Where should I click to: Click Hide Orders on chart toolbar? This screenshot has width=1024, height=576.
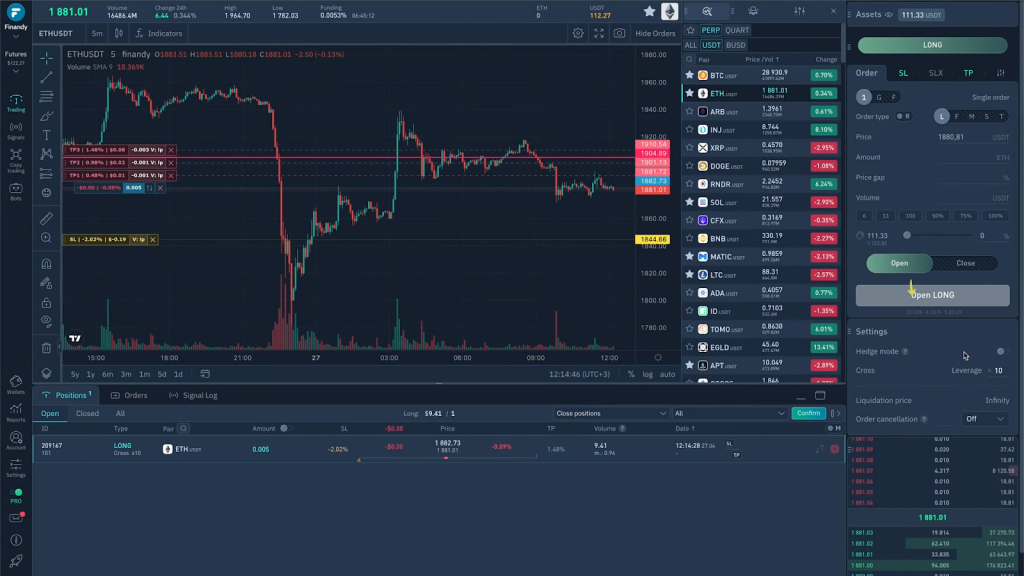pos(655,33)
